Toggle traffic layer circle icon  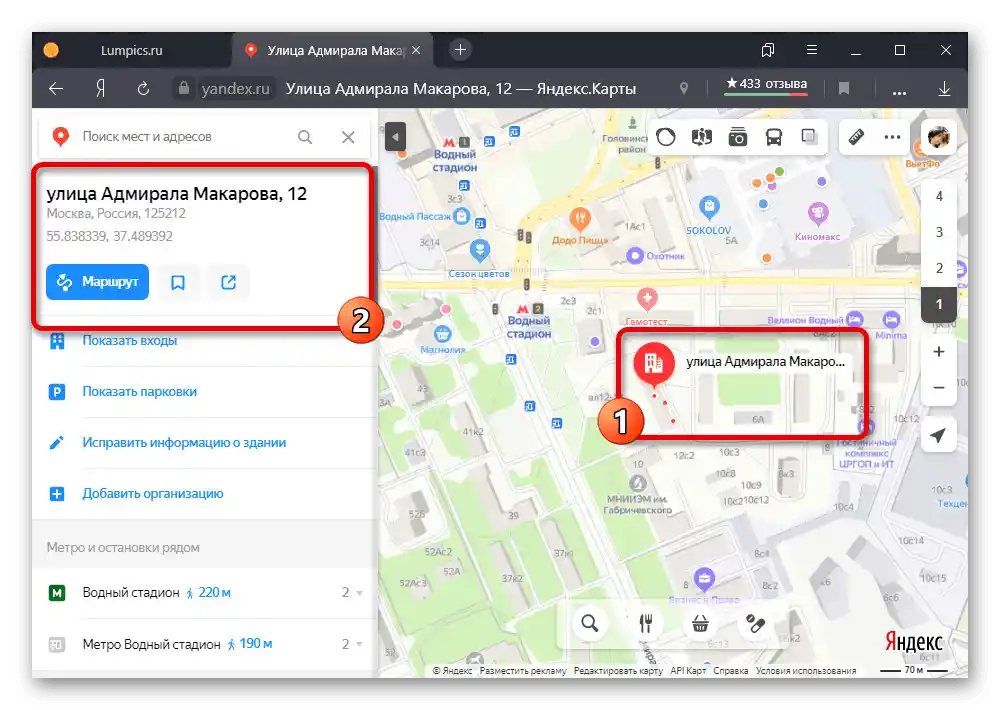click(x=666, y=137)
